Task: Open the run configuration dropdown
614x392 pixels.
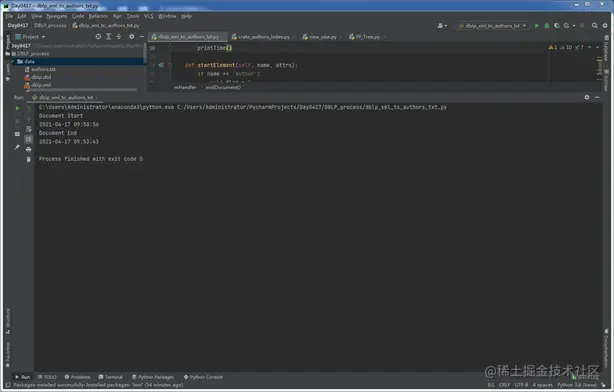Action: [x=493, y=26]
